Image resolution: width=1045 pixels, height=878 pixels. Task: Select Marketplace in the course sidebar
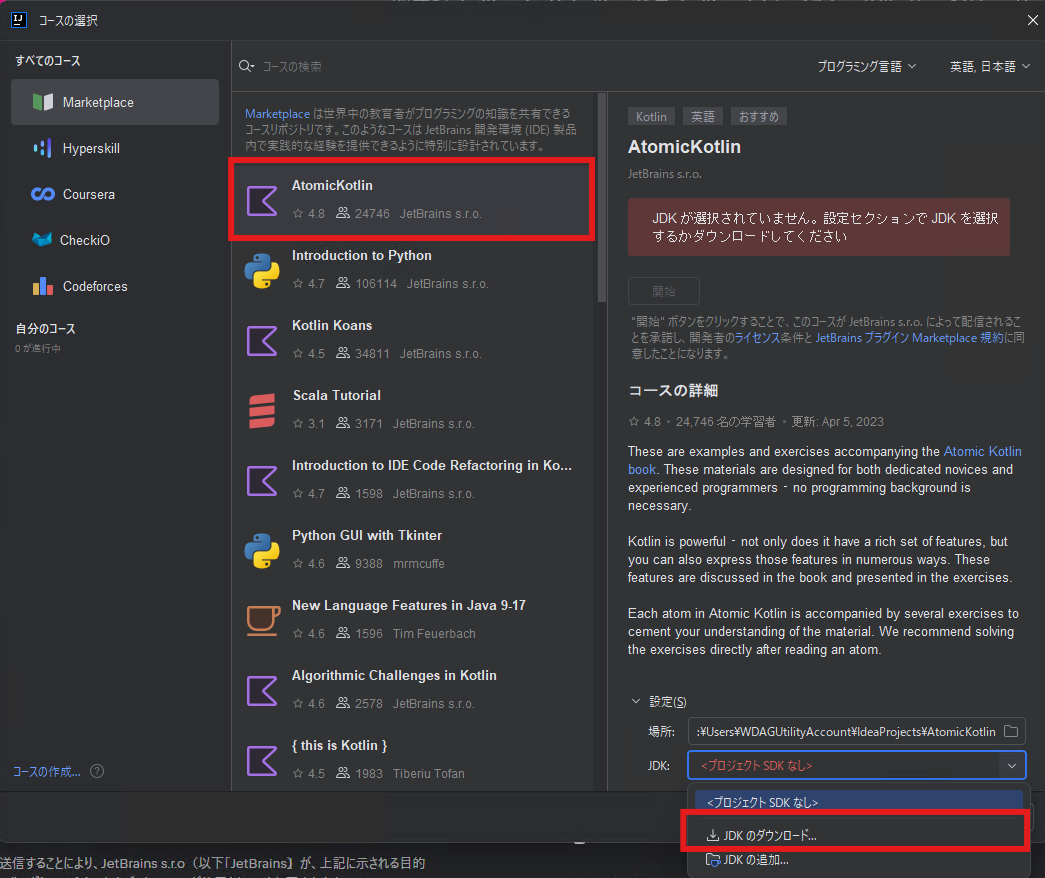[114, 102]
